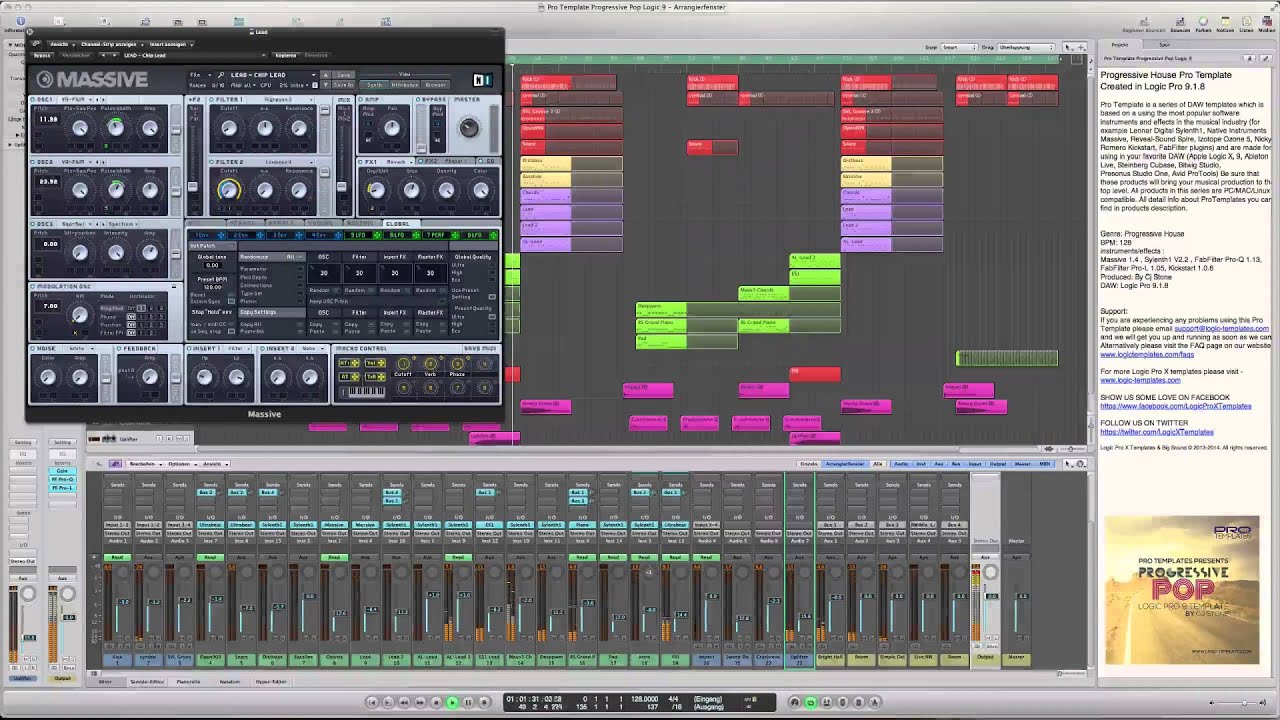Open the Sample-Editor tab at the bottom
The height and width of the screenshot is (720, 1280).
click(x=146, y=682)
